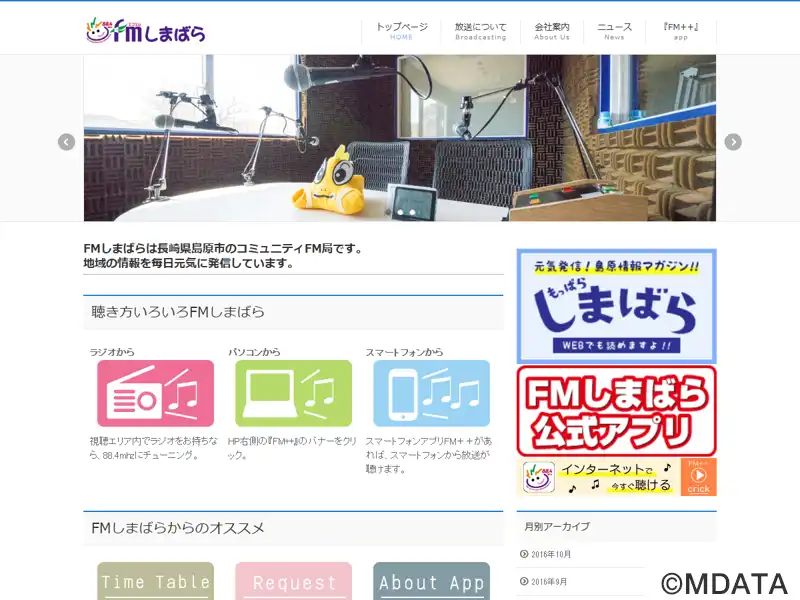This screenshot has width=800, height=600.
Task: Open the 『FM++』 app menu item
Action: [x=681, y=31]
